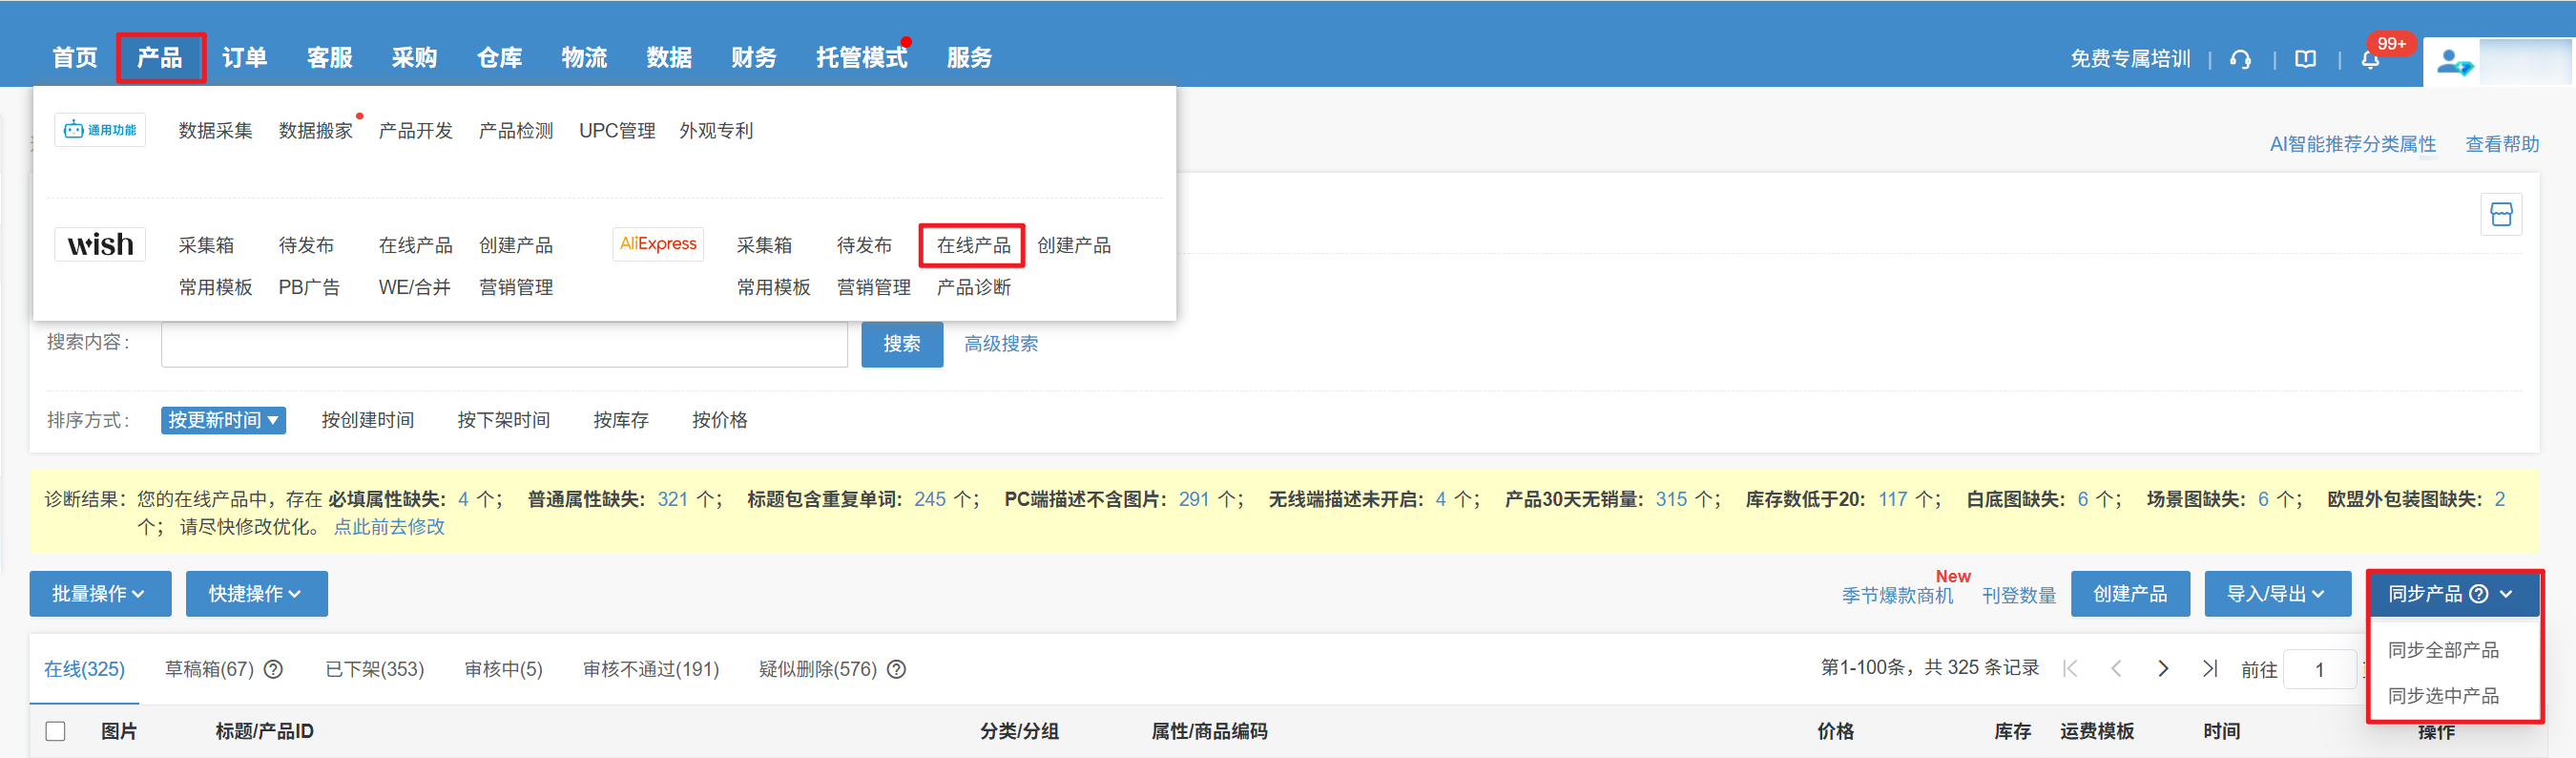Select 按更新时间 sort order toggle

[223, 420]
